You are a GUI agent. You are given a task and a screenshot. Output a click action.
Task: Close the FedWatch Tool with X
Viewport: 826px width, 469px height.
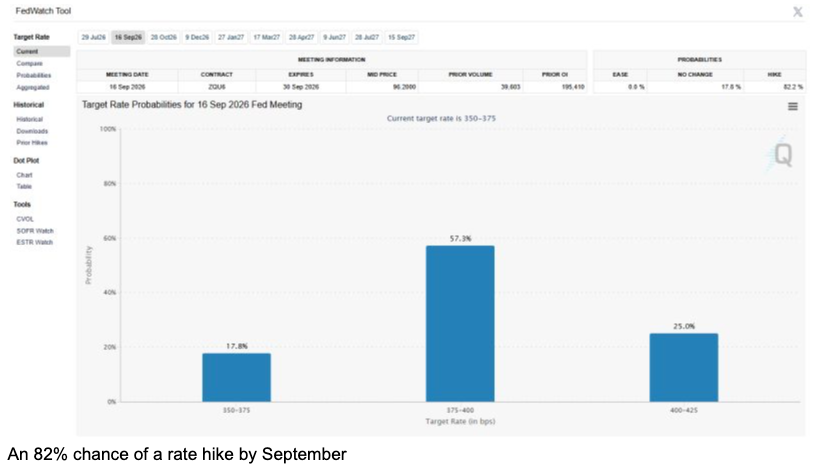tap(798, 12)
